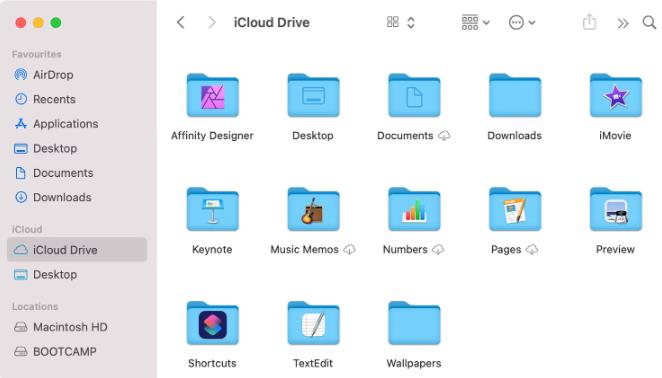The image size is (662, 378).
Task: Open the Affinity Designer folder
Action: tap(212, 95)
